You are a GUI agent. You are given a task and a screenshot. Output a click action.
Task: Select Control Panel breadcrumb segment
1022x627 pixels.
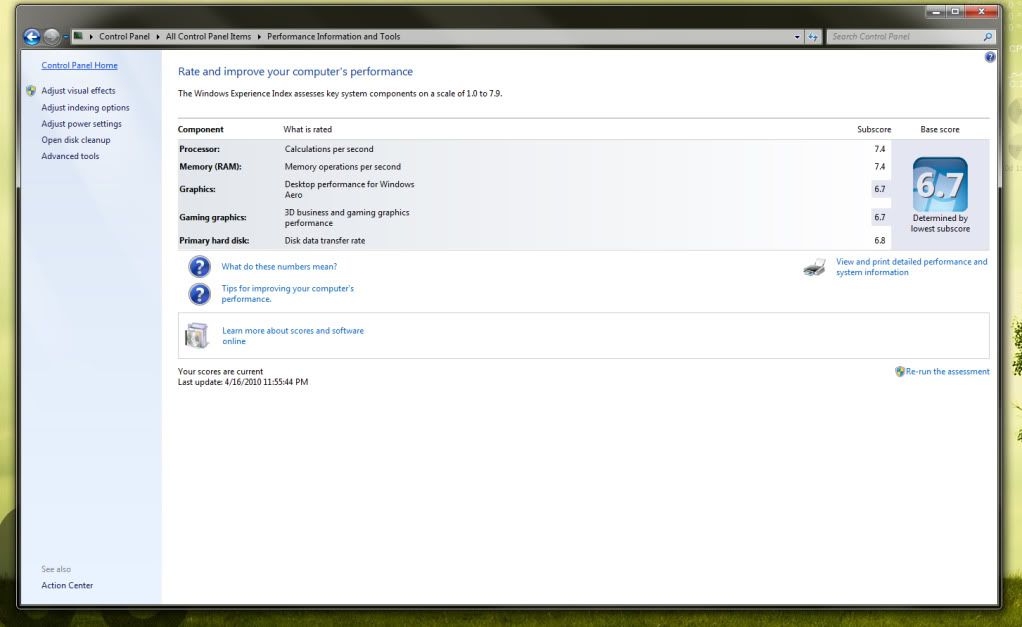point(124,37)
